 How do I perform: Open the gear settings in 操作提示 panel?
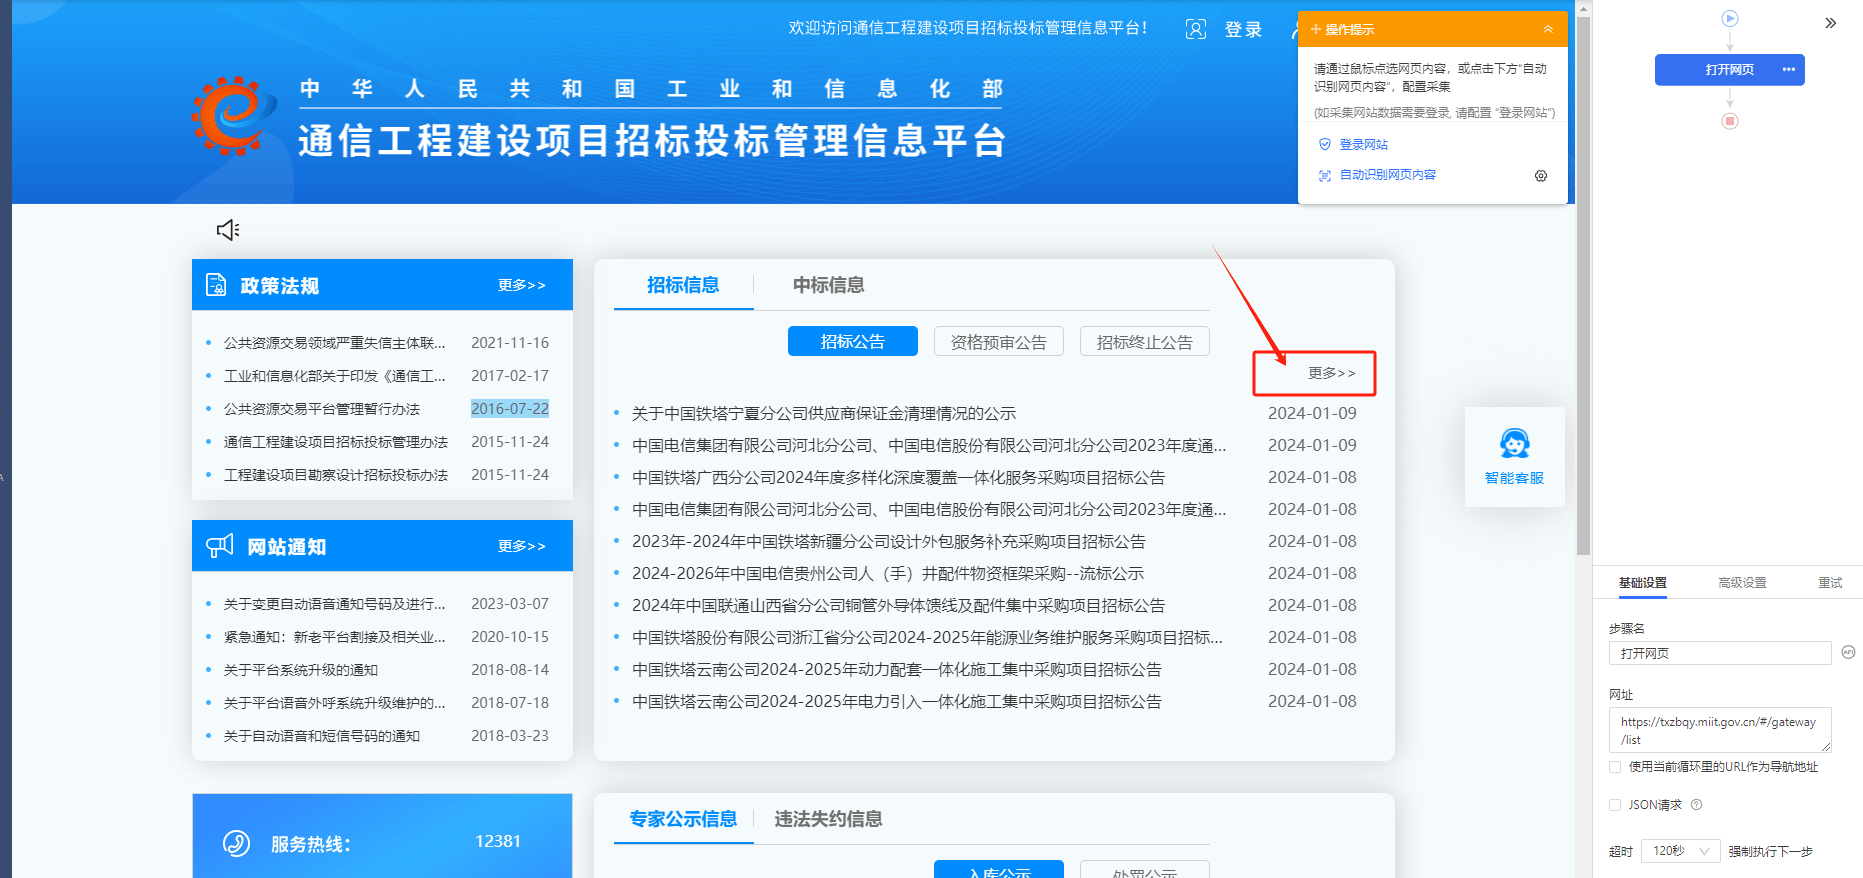[x=1541, y=176]
